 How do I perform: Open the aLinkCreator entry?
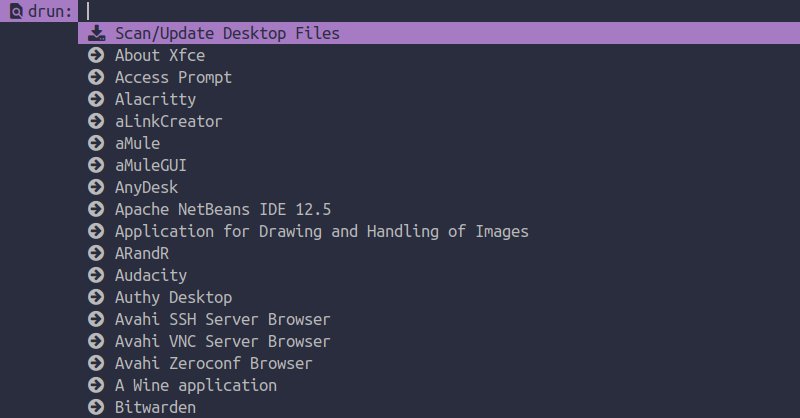pyautogui.click(x=439, y=121)
